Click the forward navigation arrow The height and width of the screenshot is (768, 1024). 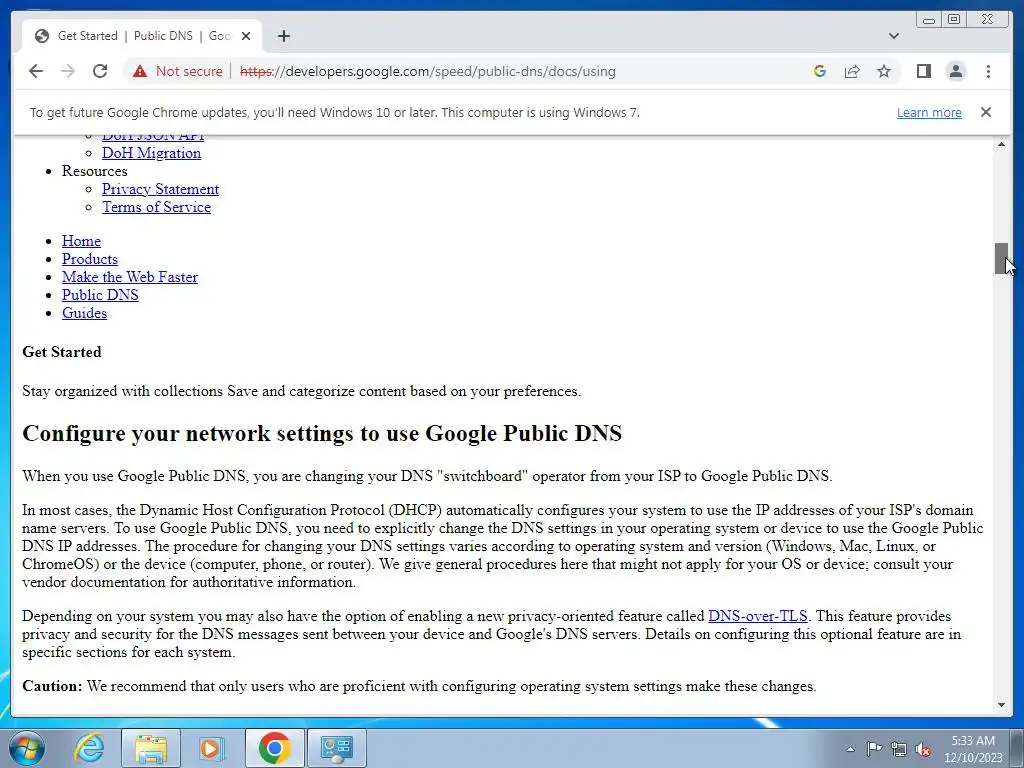68,71
